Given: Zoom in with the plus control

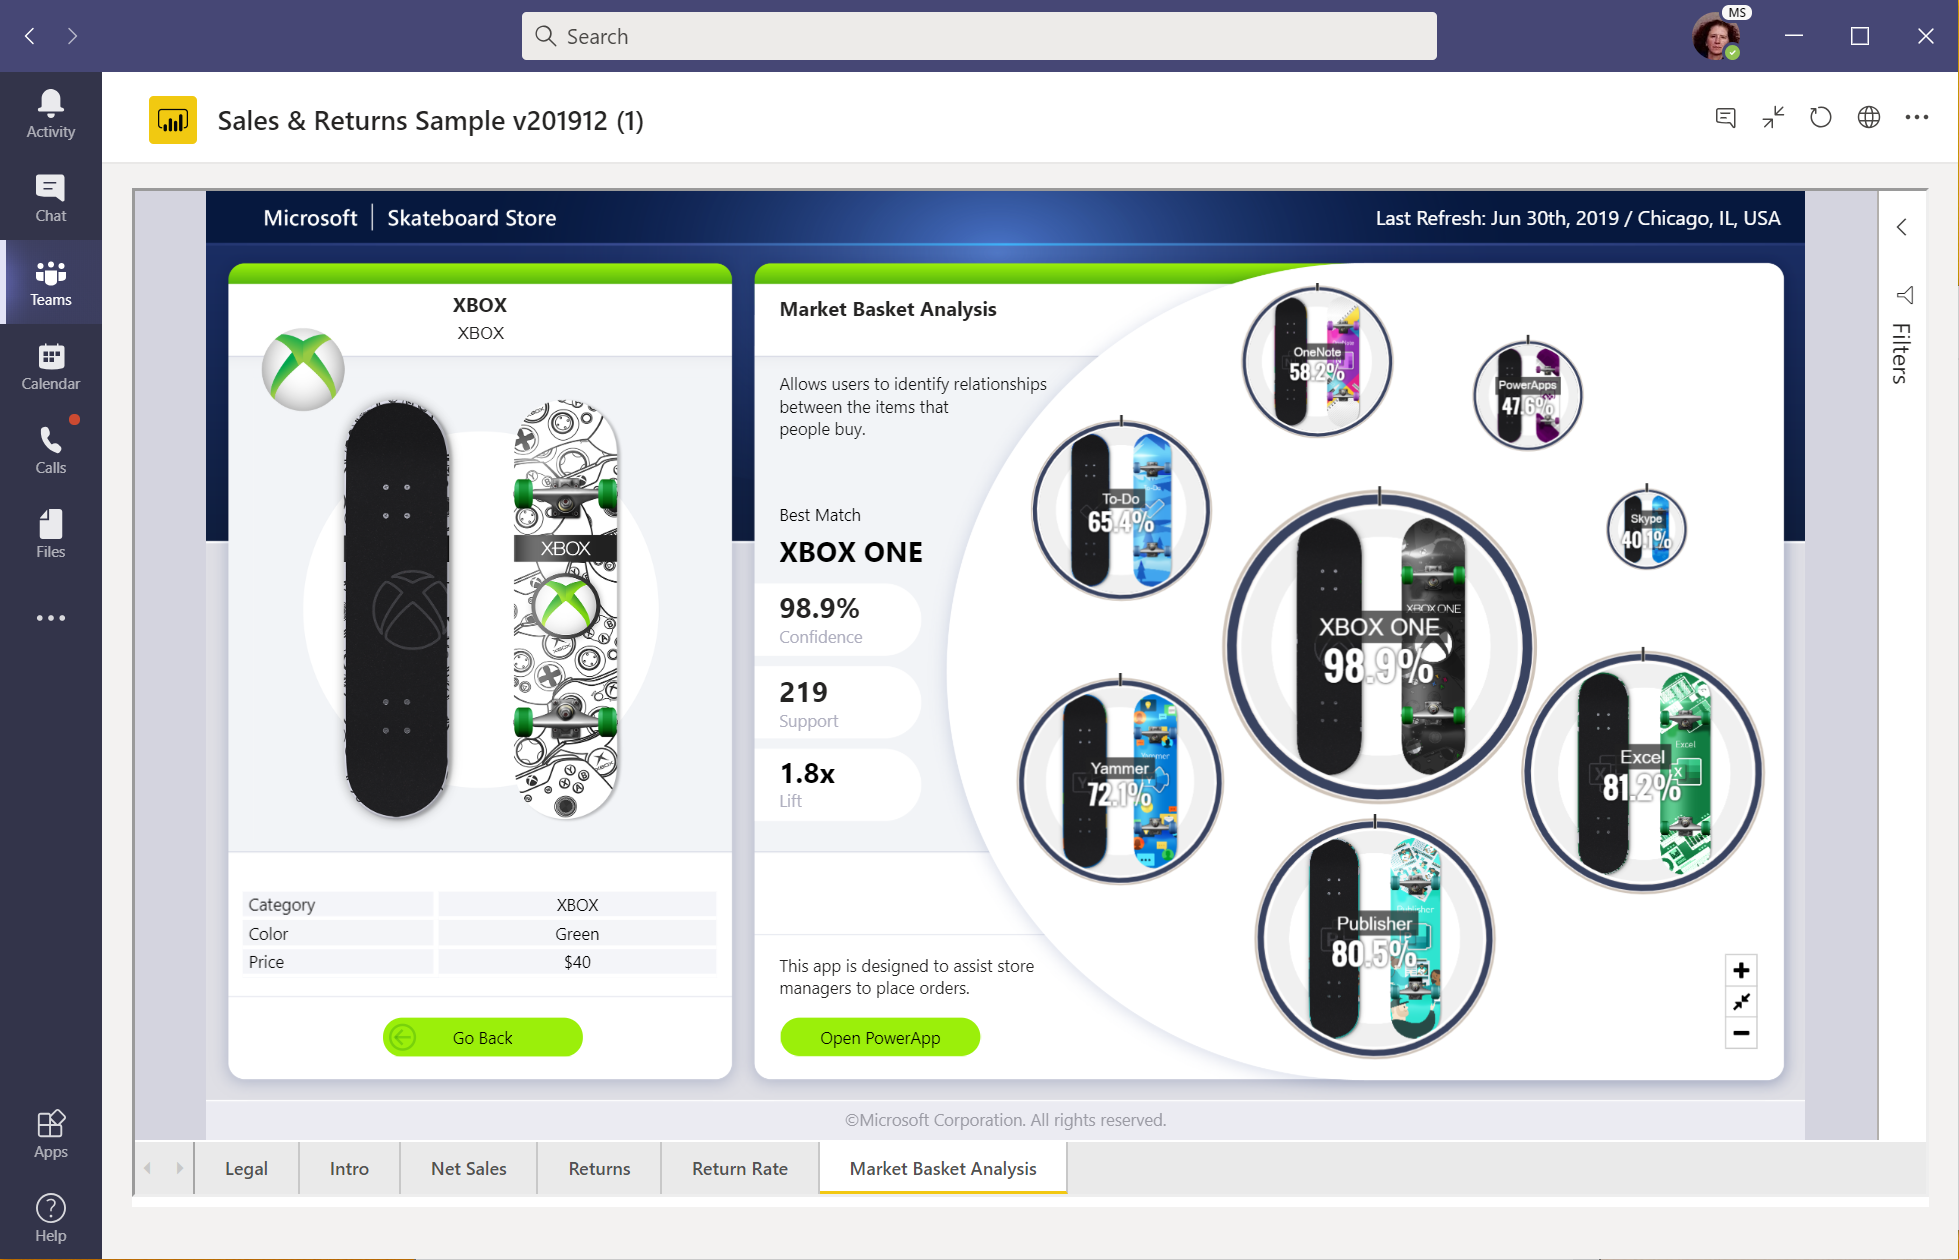Looking at the screenshot, I should tap(1741, 970).
